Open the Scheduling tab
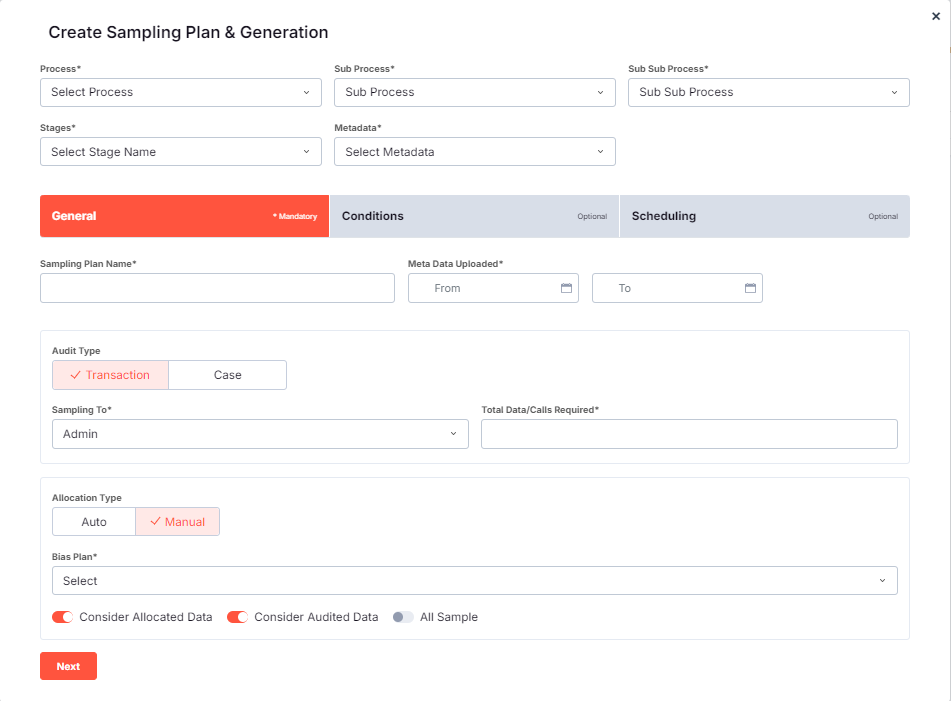 (765, 216)
